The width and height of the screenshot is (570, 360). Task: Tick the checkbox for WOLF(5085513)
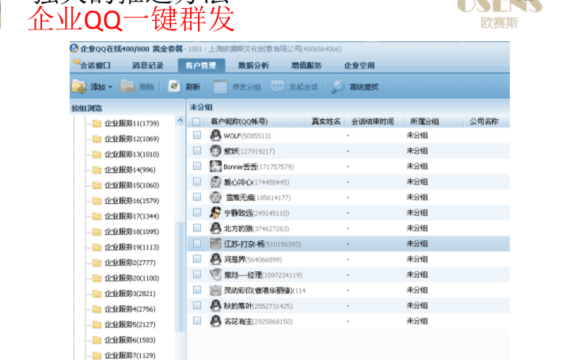[x=197, y=135]
